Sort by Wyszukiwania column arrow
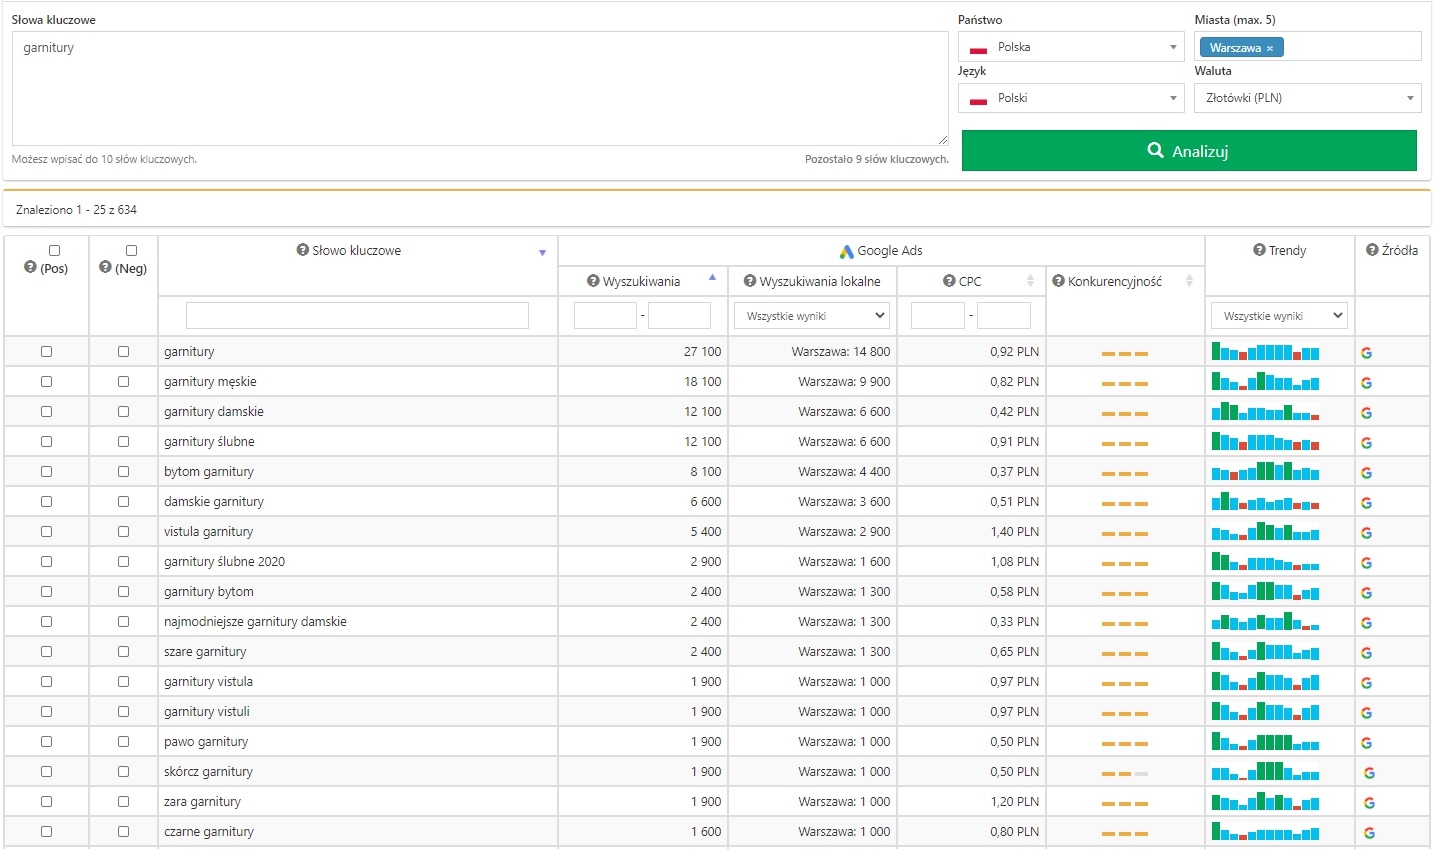The height and width of the screenshot is (849, 1435). coord(712,278)
